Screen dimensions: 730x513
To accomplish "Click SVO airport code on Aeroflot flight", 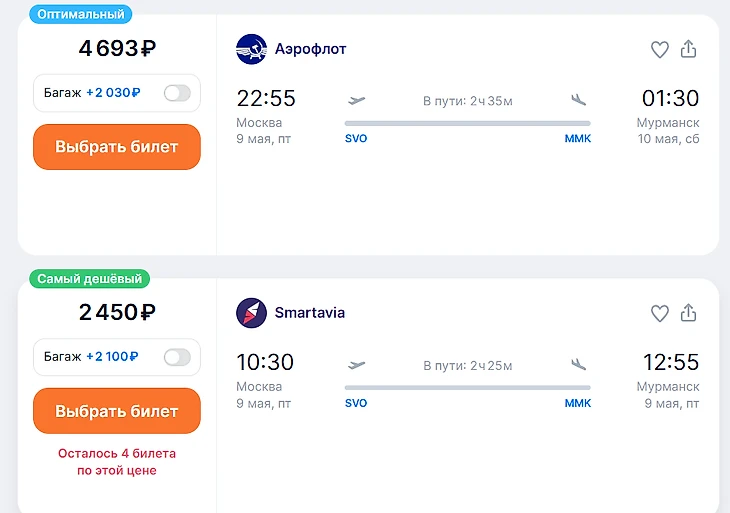I will coord(356,139).
